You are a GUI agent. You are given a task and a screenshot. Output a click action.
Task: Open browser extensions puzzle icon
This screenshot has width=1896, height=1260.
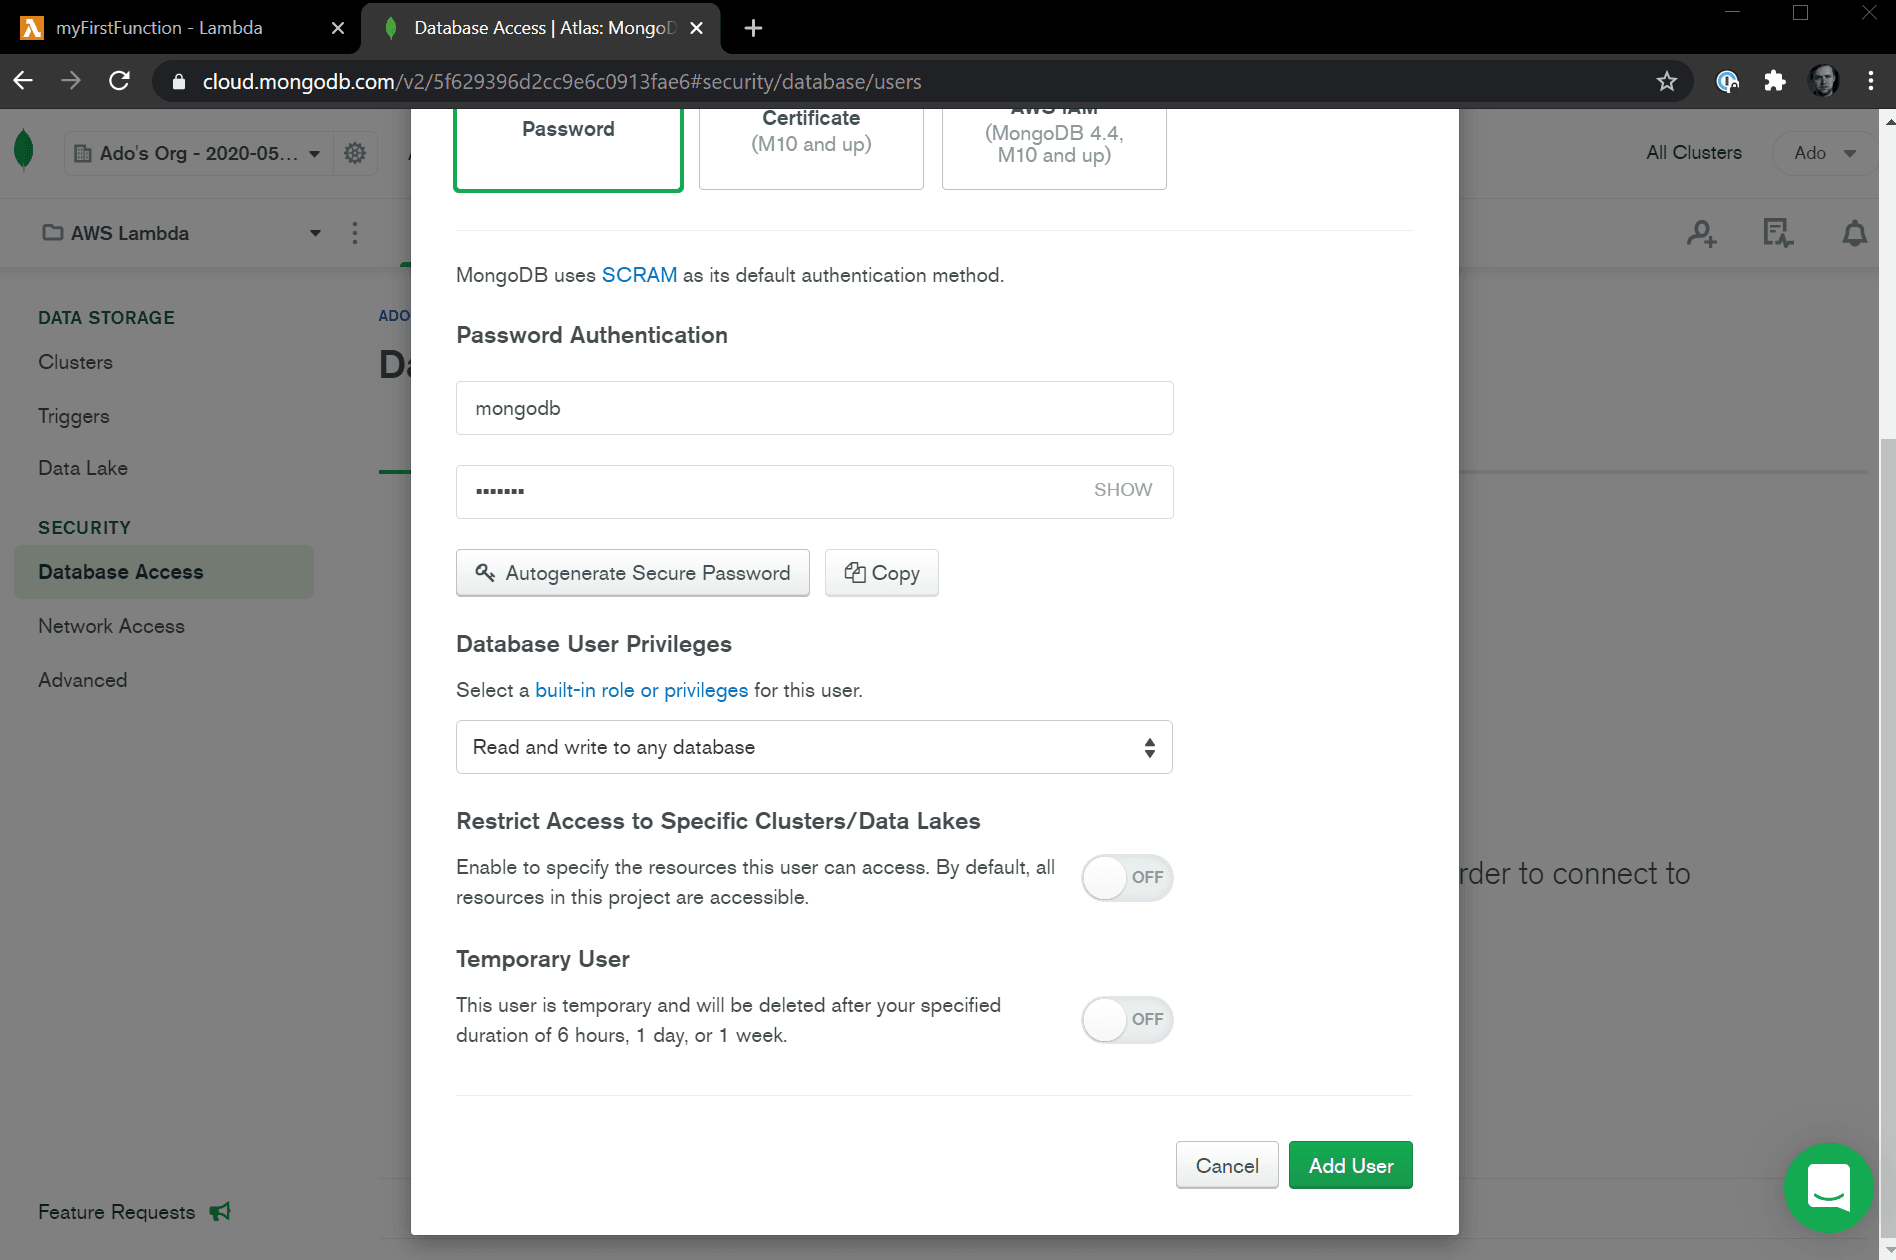pyautogui.click(x=1774, y=82)
